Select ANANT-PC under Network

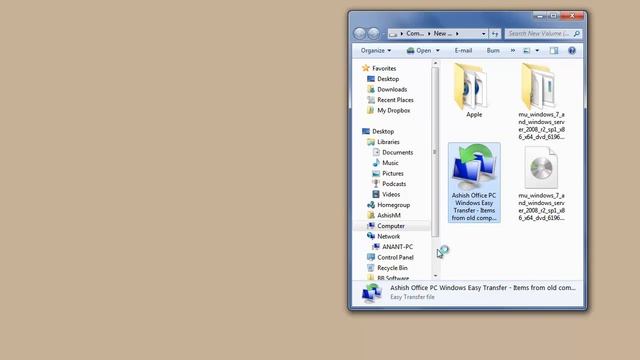click(397, 247)
